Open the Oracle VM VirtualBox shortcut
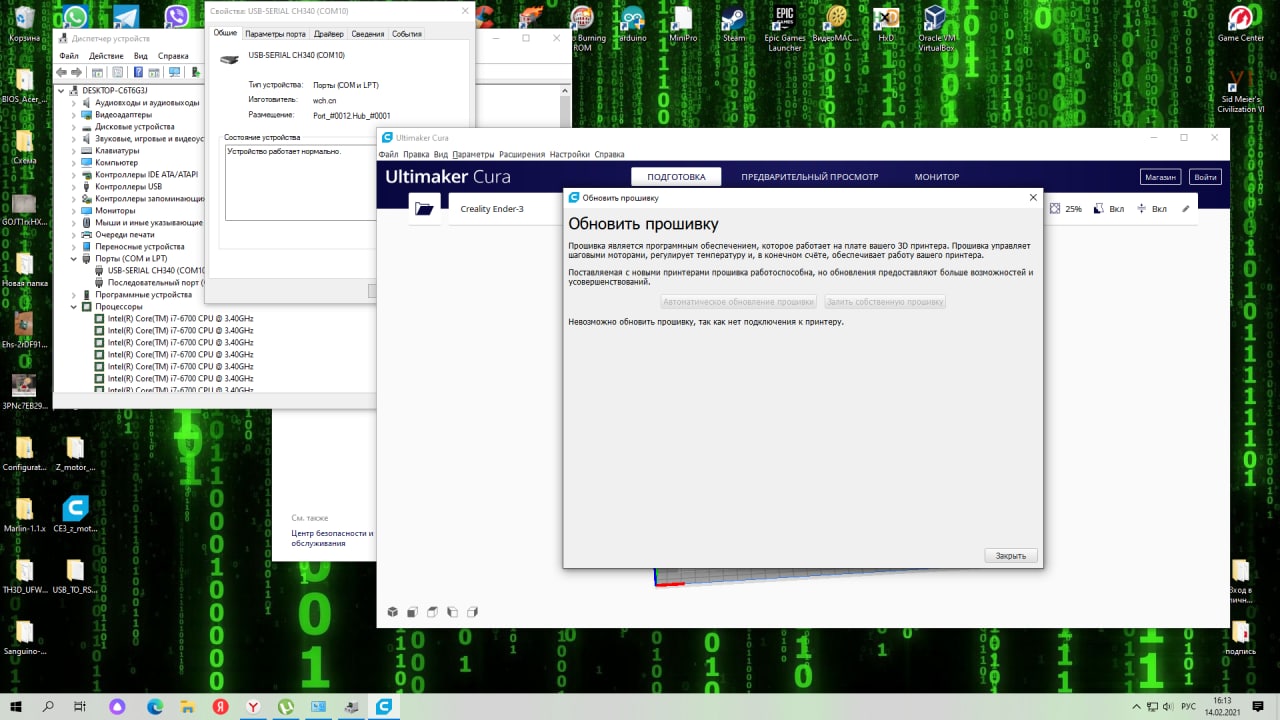 pos(936,28)
